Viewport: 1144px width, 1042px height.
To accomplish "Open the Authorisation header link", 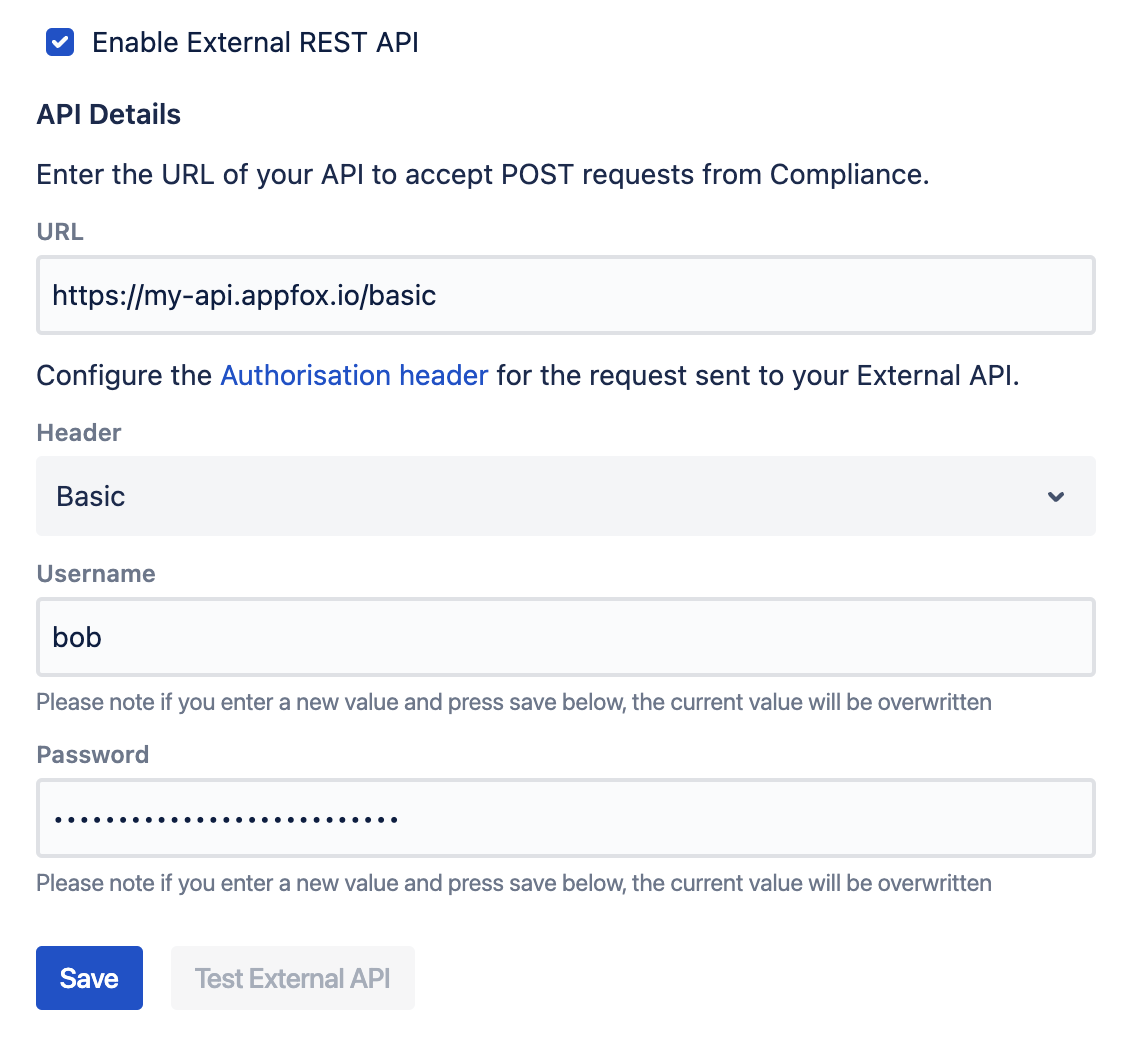I will point(354,376).
